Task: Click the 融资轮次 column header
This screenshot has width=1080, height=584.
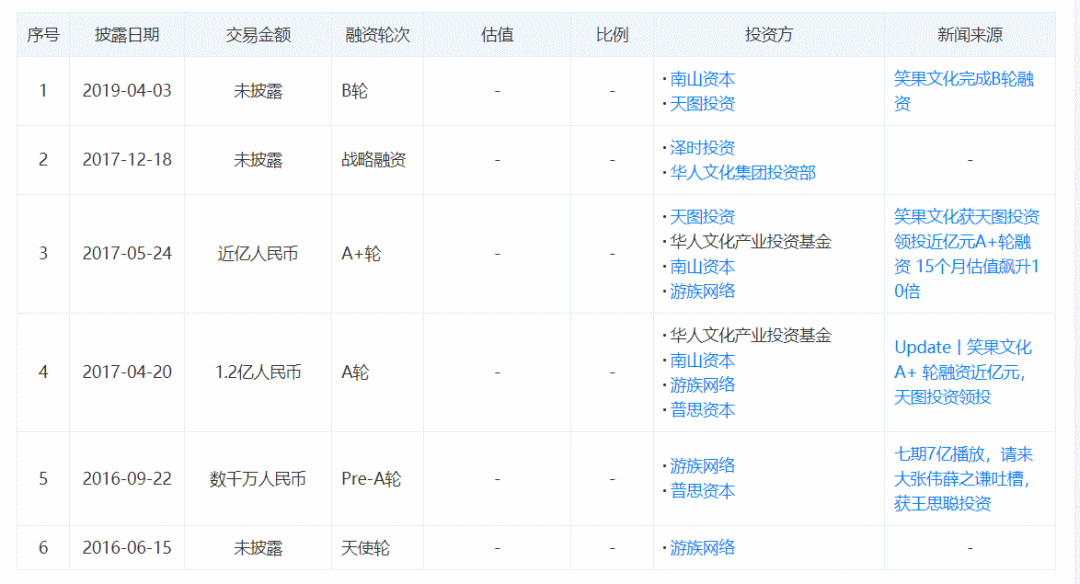Action: coord(377,35)
